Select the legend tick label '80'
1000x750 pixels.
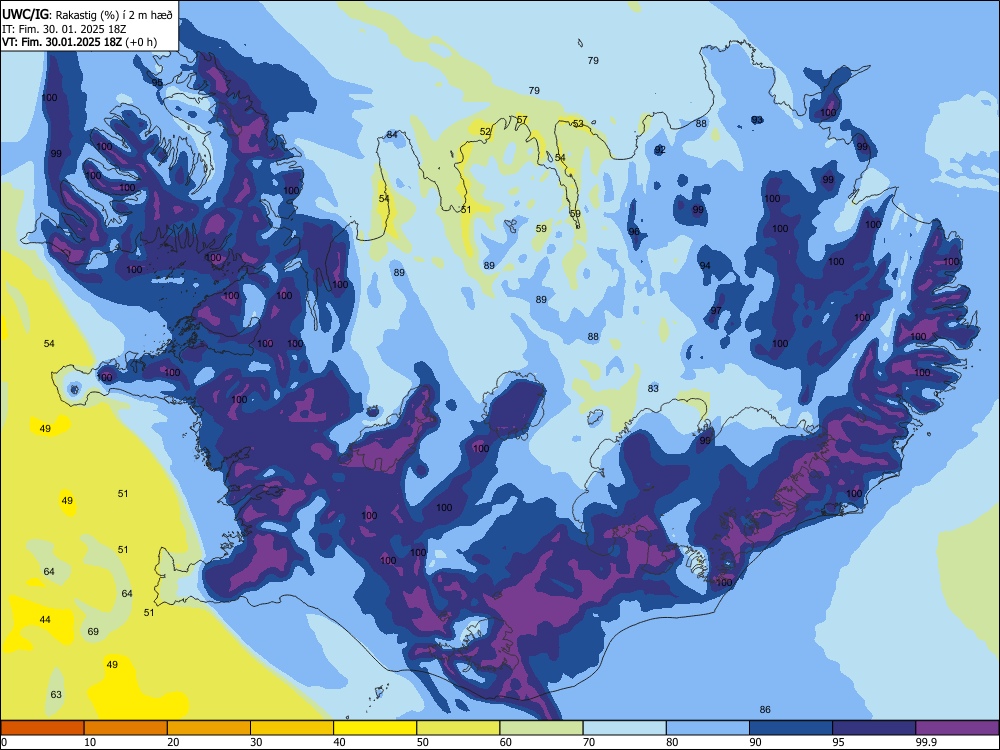tap(672, 742)
